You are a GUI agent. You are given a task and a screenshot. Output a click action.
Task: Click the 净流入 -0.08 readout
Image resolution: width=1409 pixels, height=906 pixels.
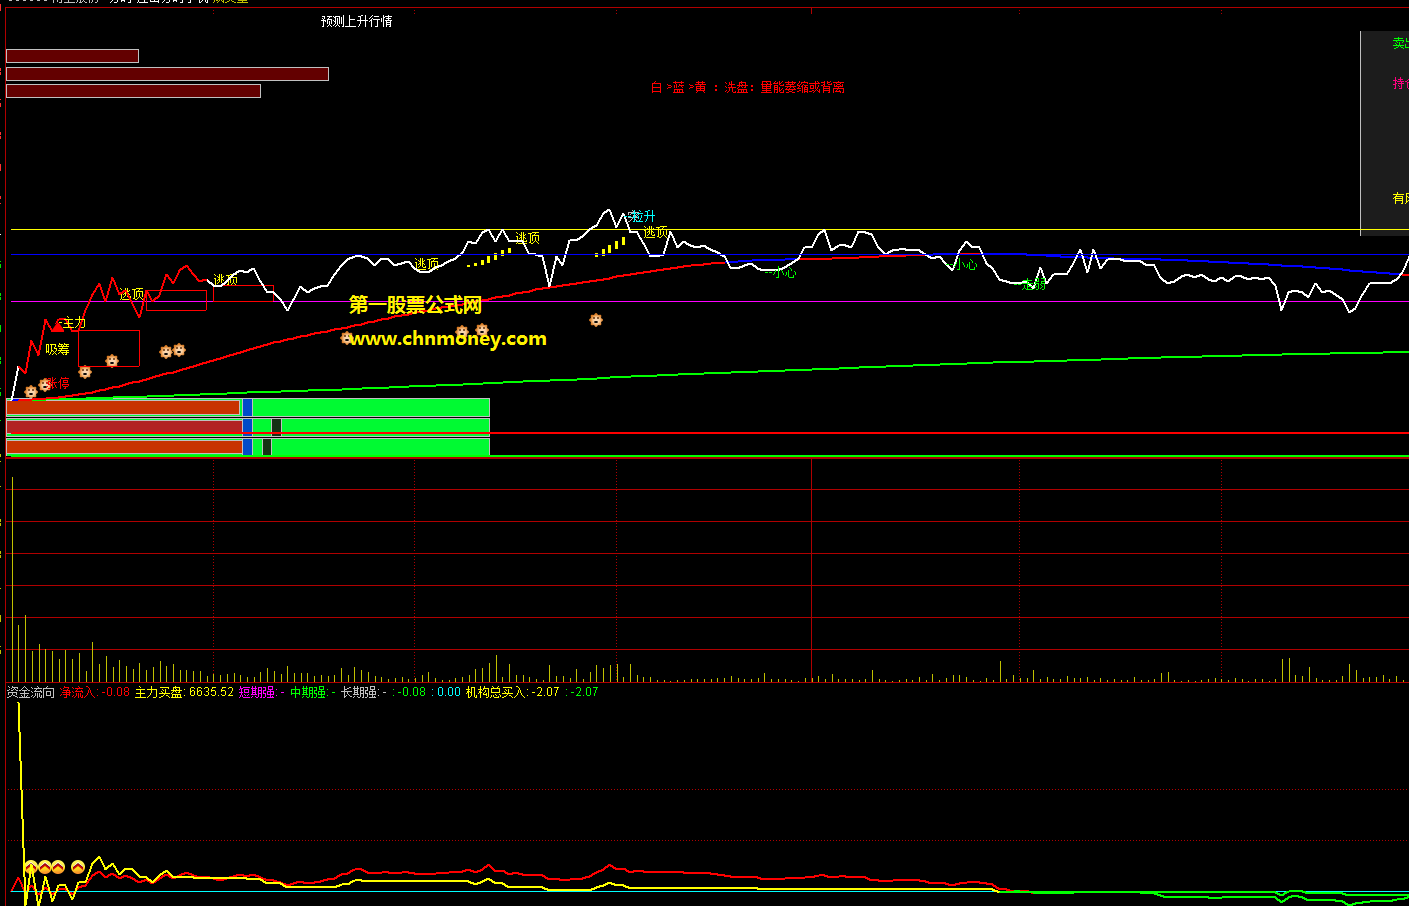[x=95, y=692]
